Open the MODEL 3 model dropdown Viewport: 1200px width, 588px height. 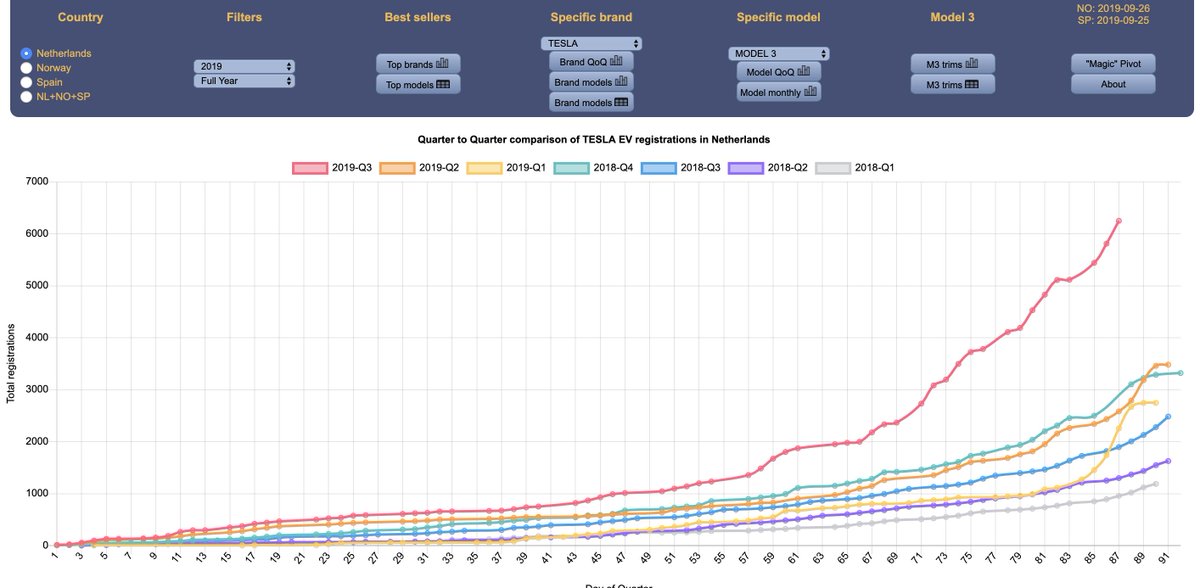779,53
